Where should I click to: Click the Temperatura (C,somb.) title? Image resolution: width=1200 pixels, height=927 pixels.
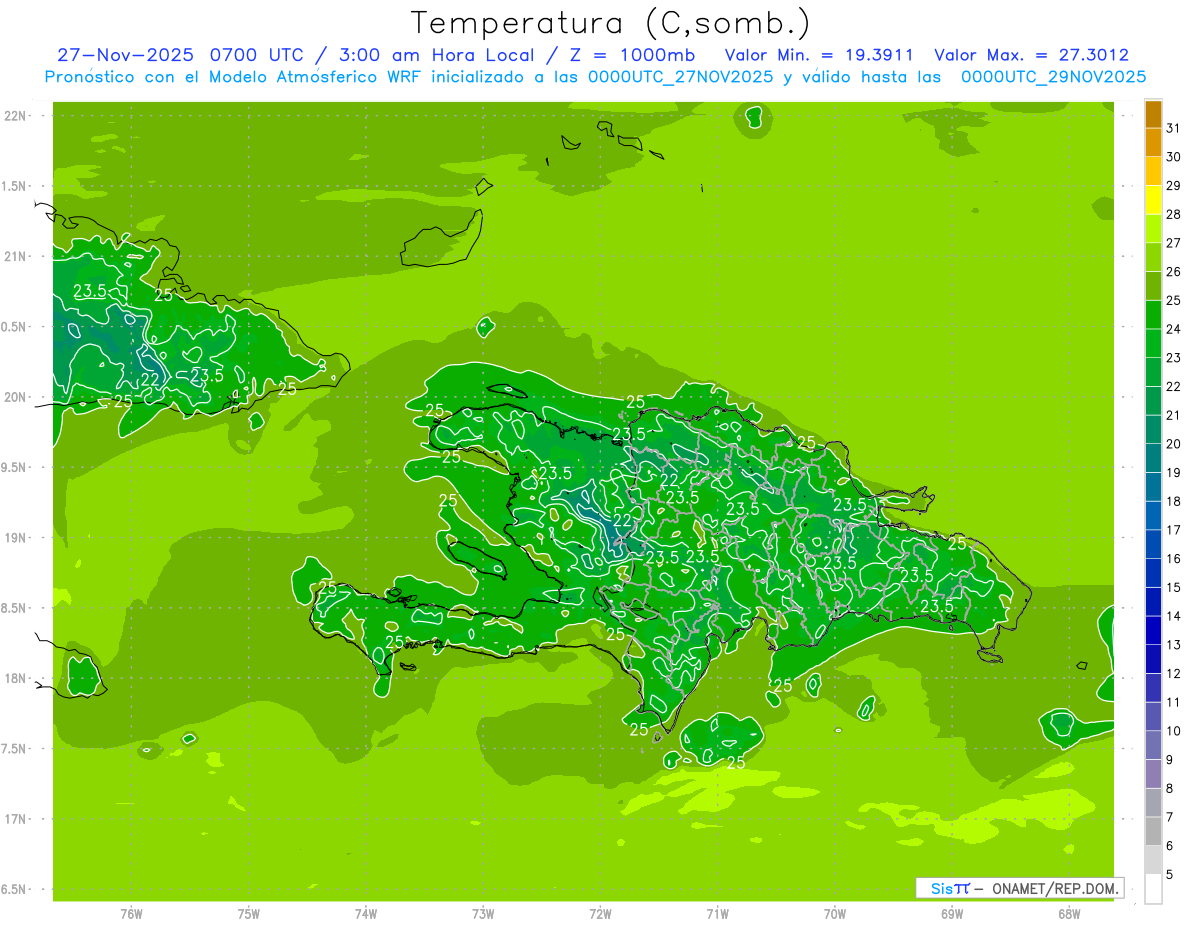coord(611,23)
